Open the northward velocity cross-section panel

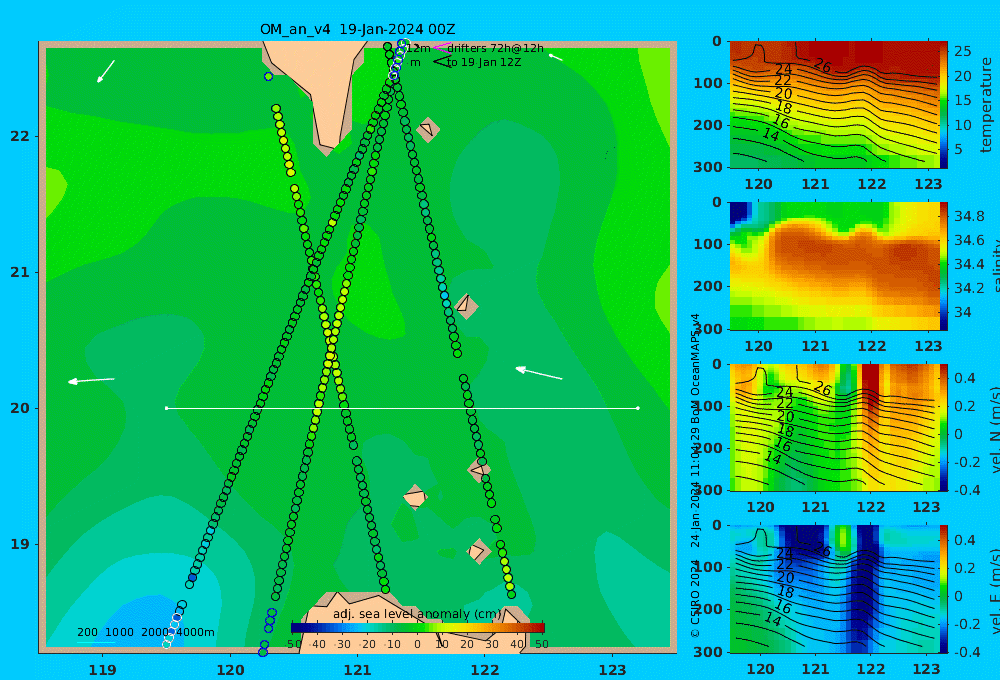834,427
